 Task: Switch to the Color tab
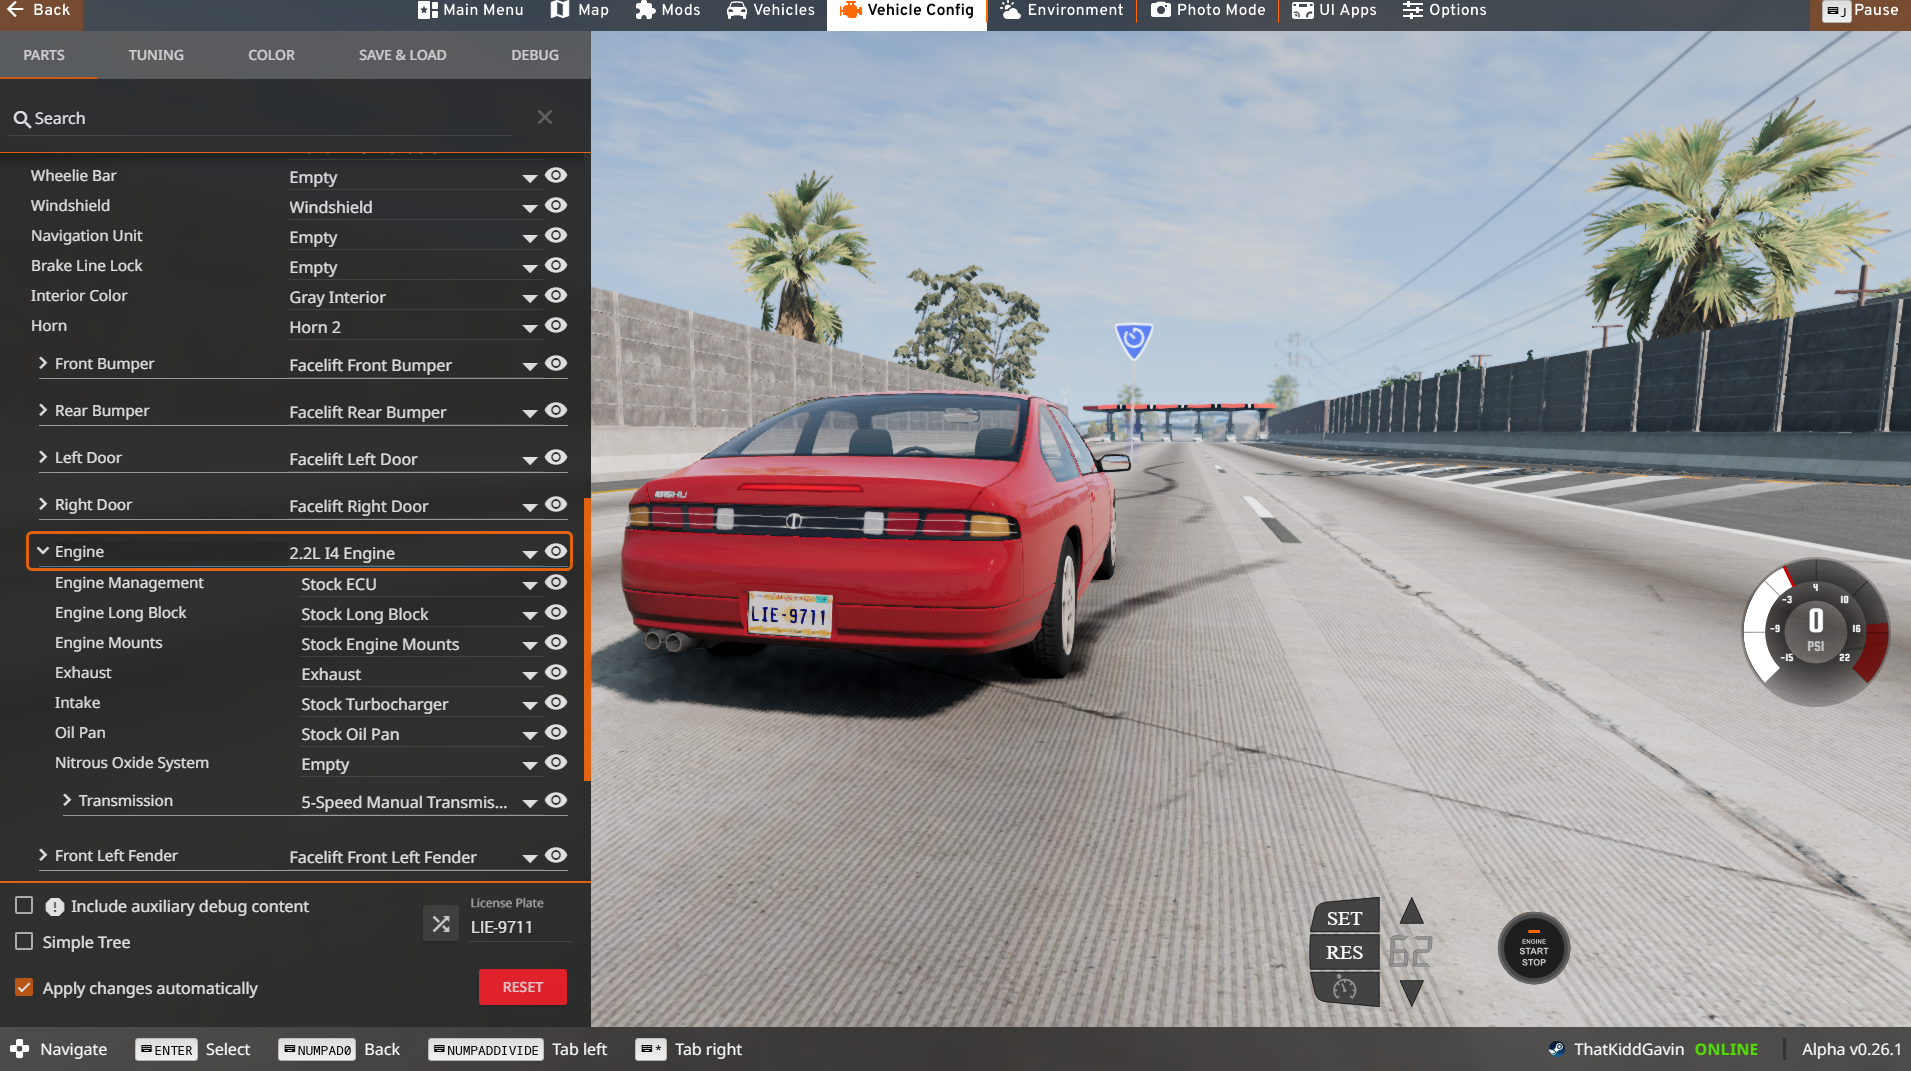point(272,55)
